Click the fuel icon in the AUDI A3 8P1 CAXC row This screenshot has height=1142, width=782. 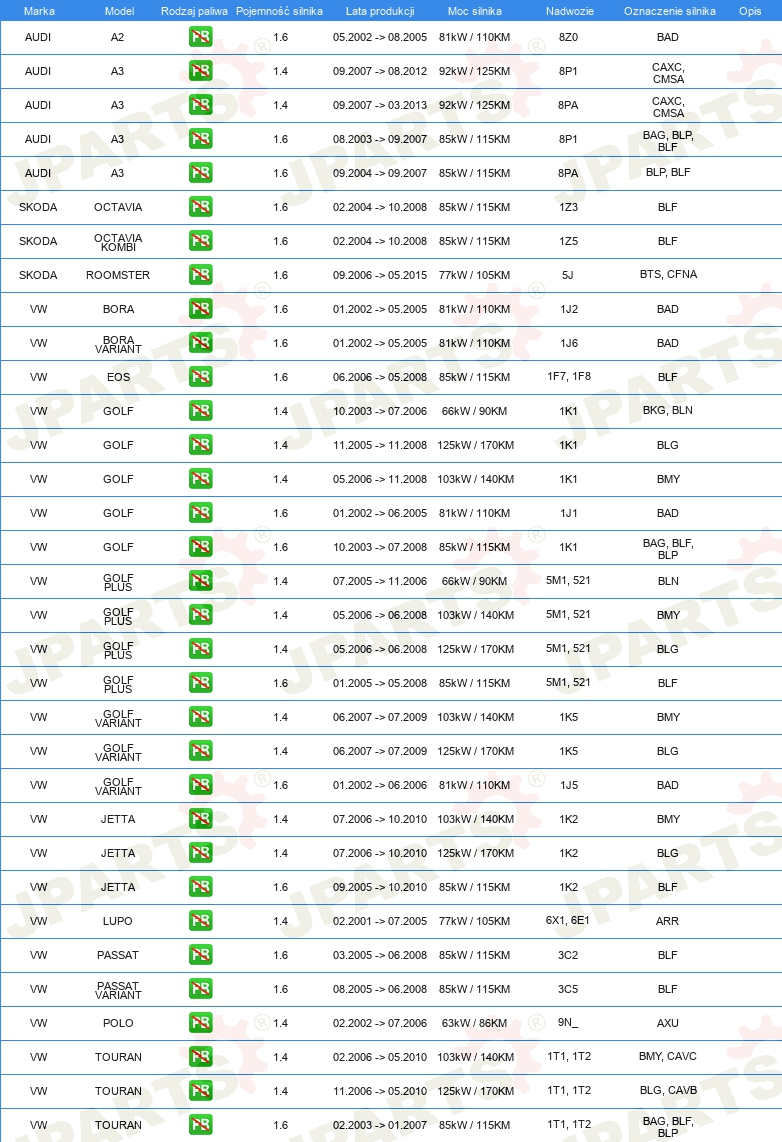click(200, 71)
